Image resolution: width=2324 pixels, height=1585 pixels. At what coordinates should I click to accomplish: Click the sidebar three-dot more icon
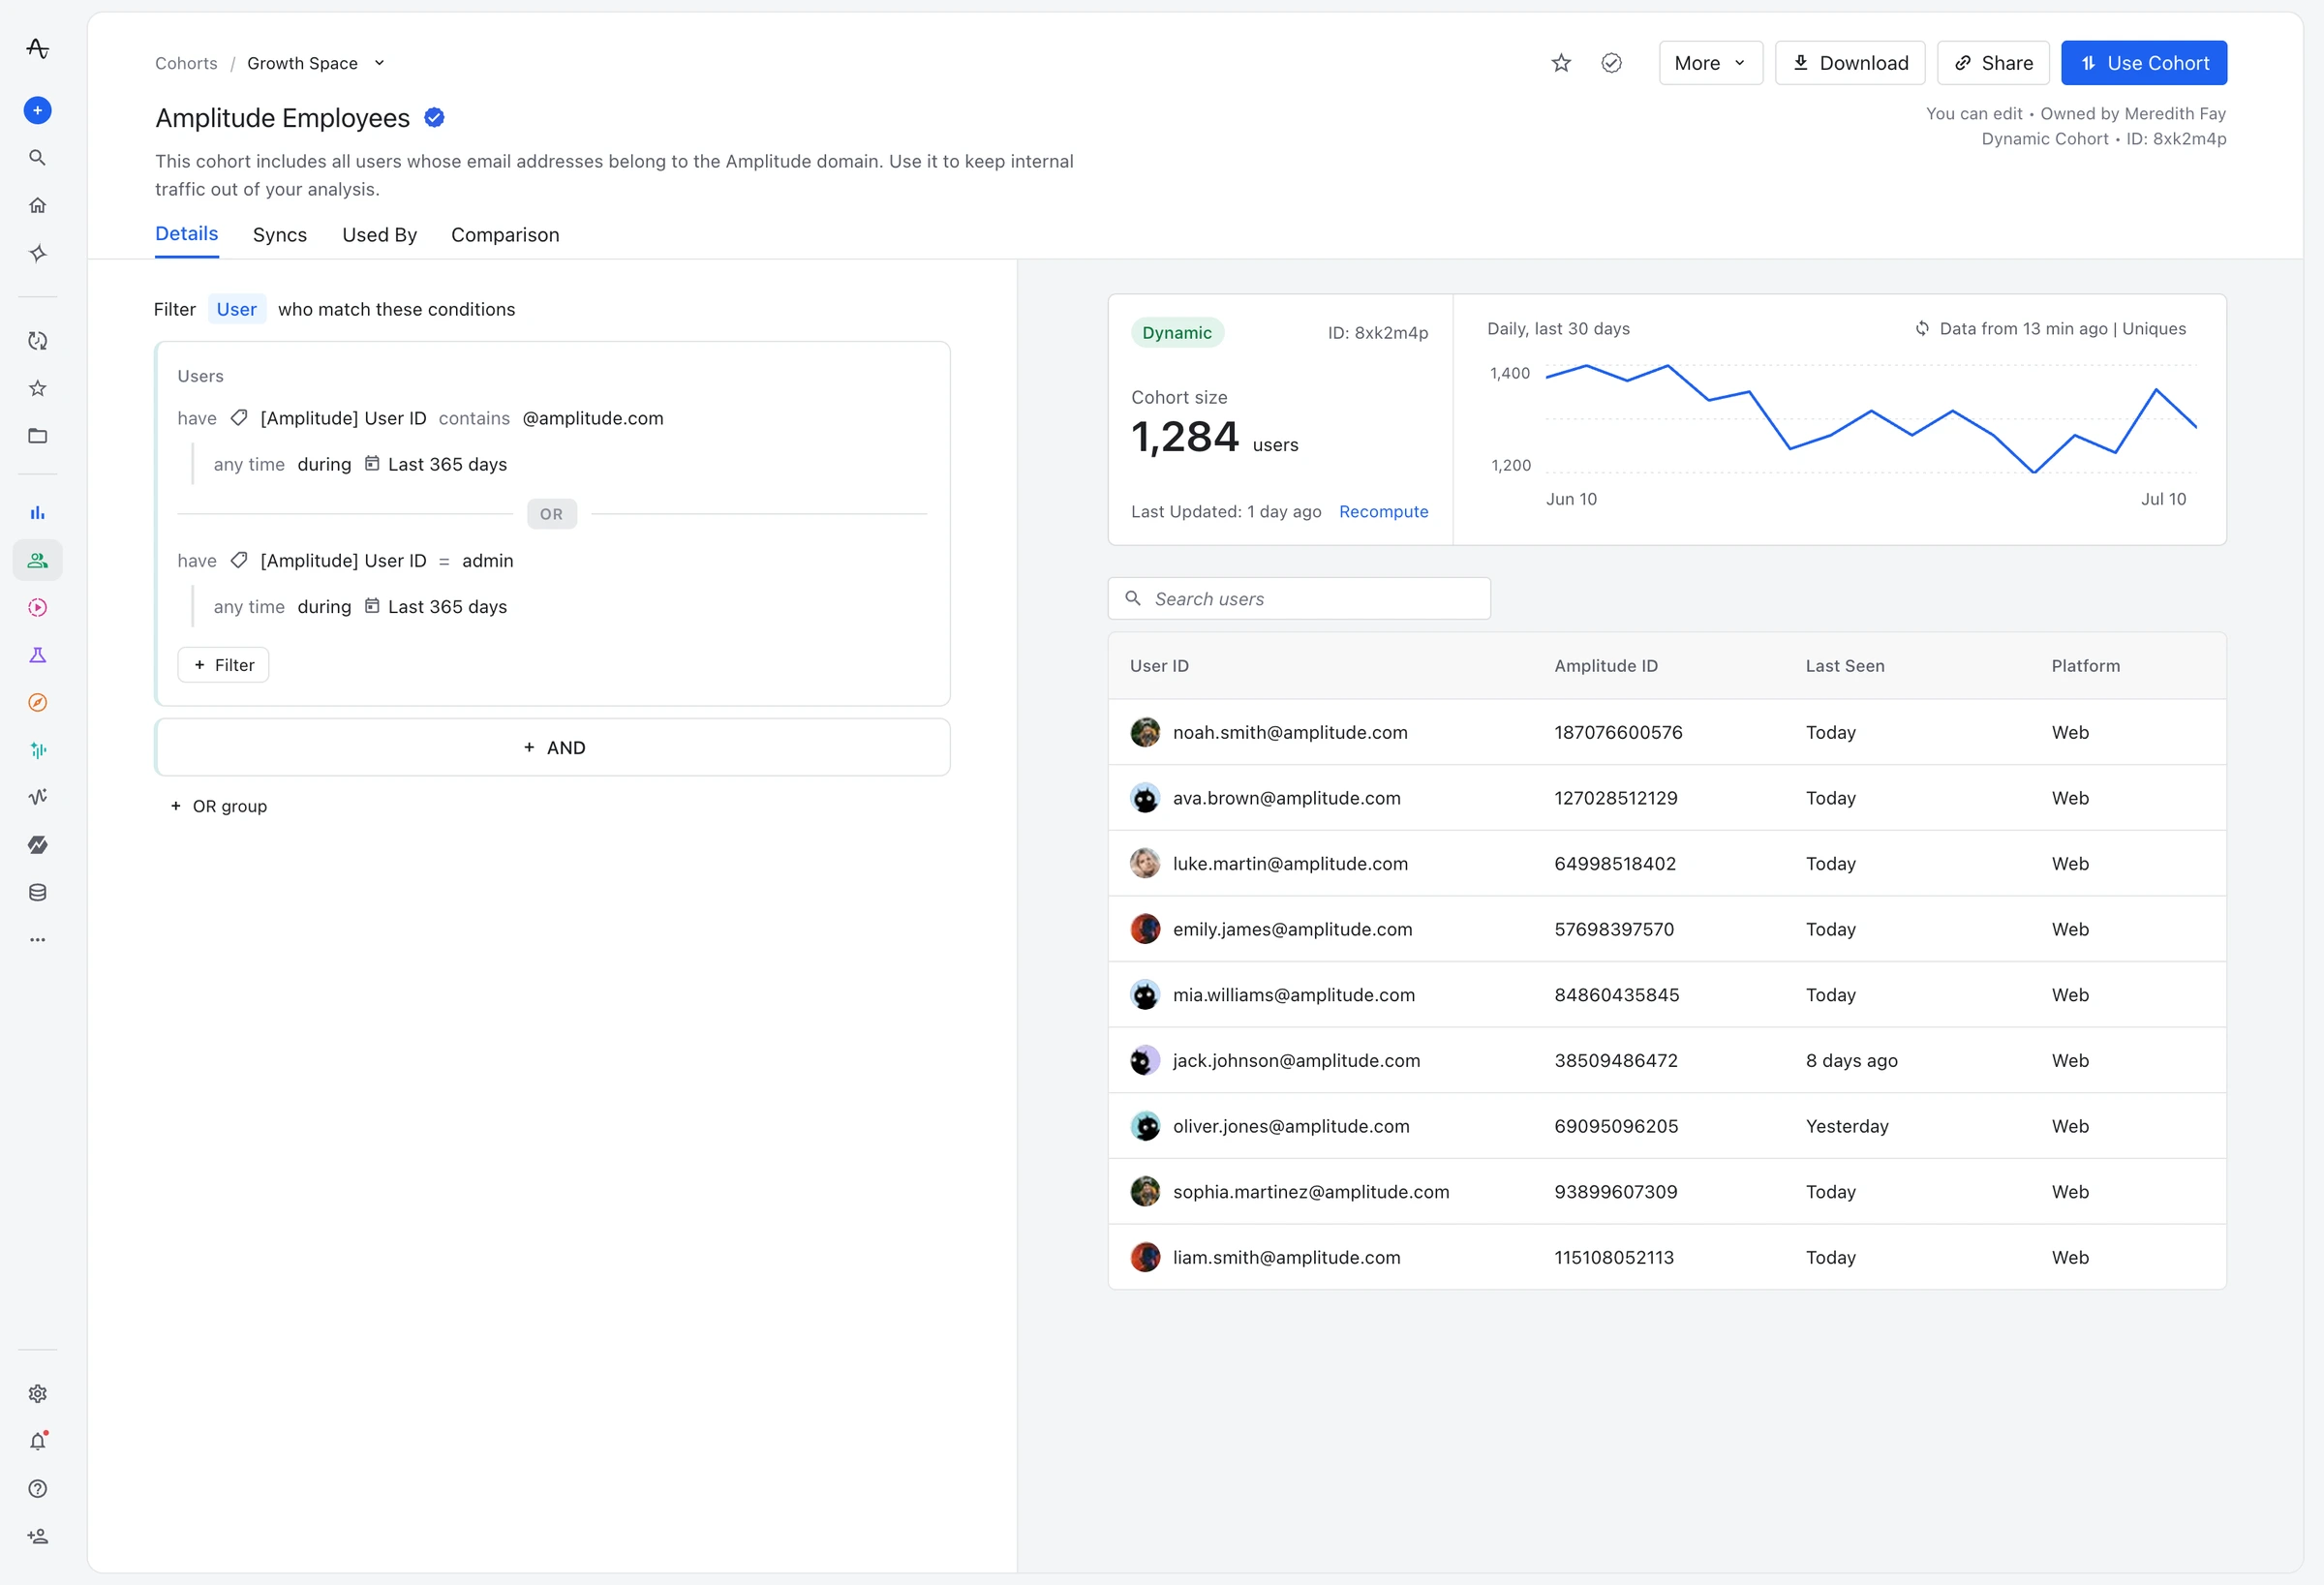tap(37, 940)
